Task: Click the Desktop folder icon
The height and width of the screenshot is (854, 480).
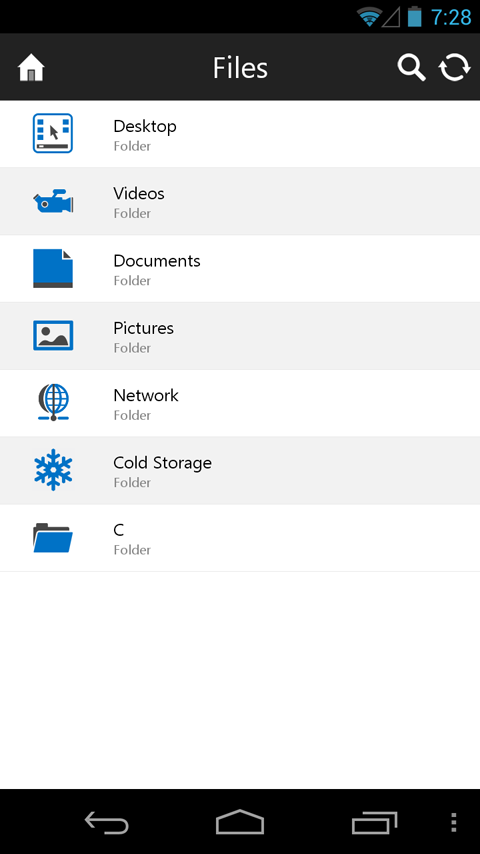Action: coord(53,133)
